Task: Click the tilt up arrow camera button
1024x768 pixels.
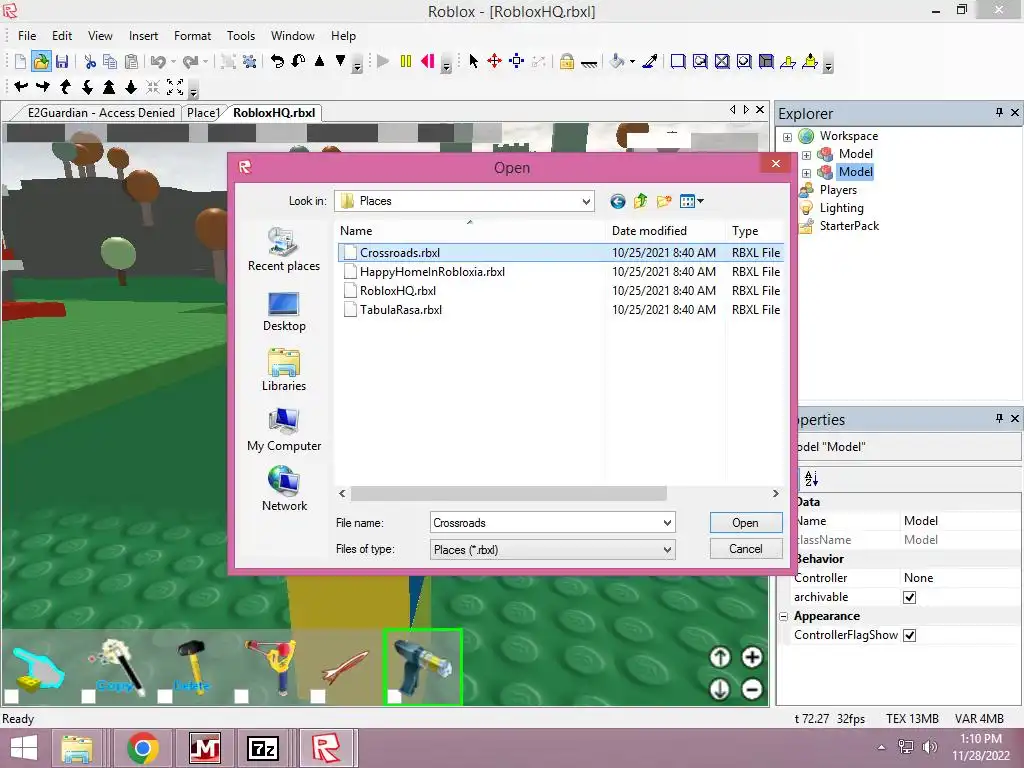Action: pyautogui.click(x=720, y=657)
